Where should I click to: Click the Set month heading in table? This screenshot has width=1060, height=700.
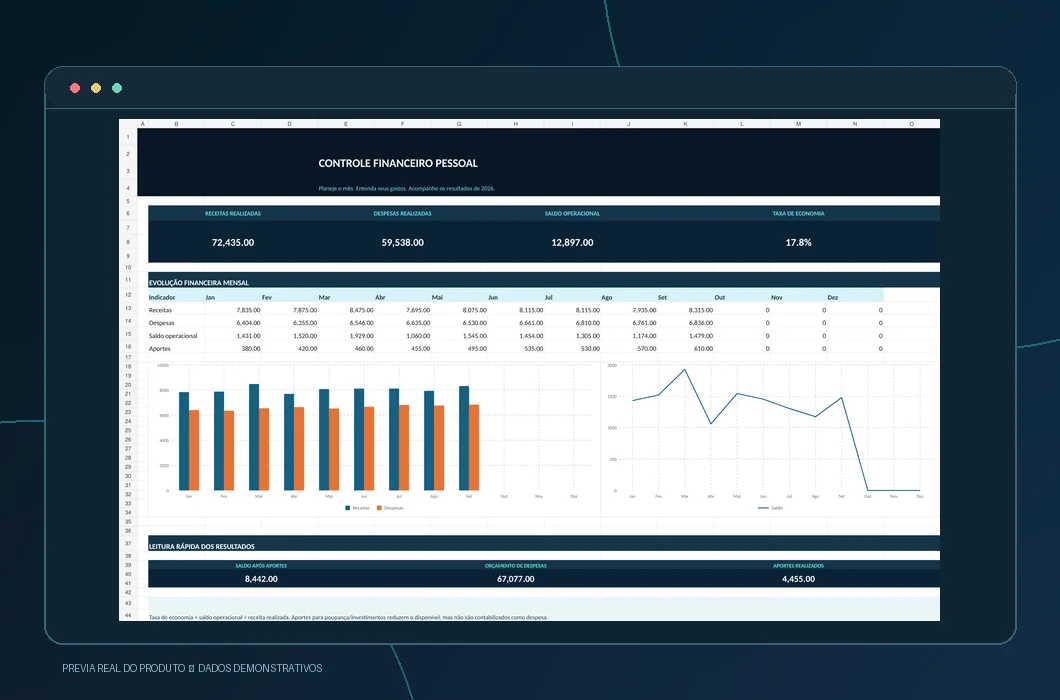(x=662, y=298)
